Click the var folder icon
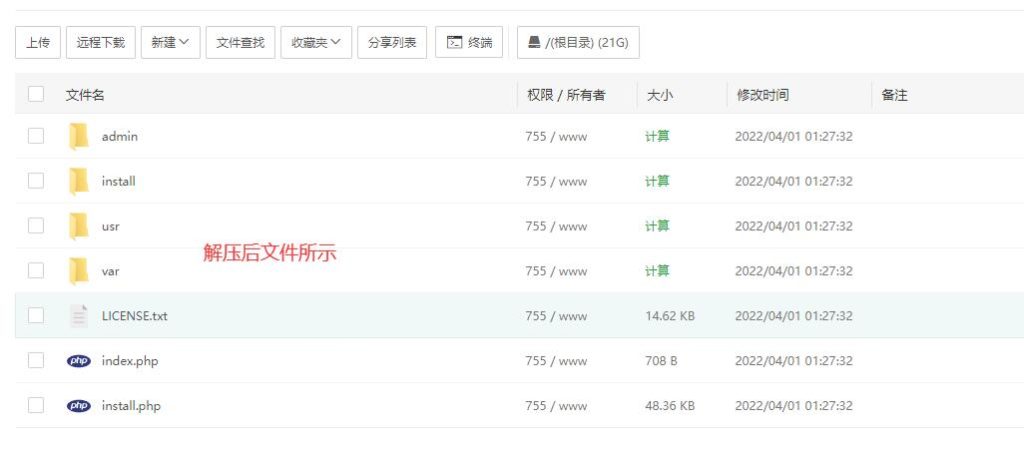 click(79, 271)
